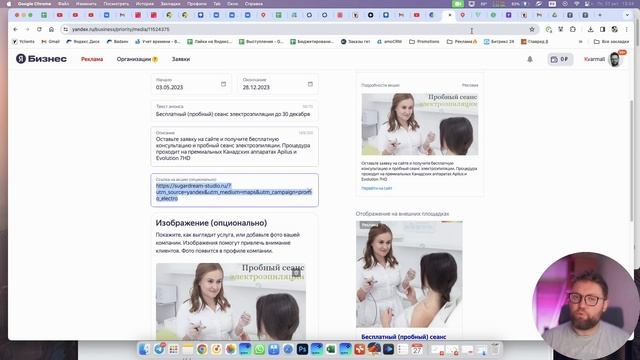Viewport: 640px width, 360px height.
Task: Open the Реклама bookmarks folder
Action: pos(462,42)
